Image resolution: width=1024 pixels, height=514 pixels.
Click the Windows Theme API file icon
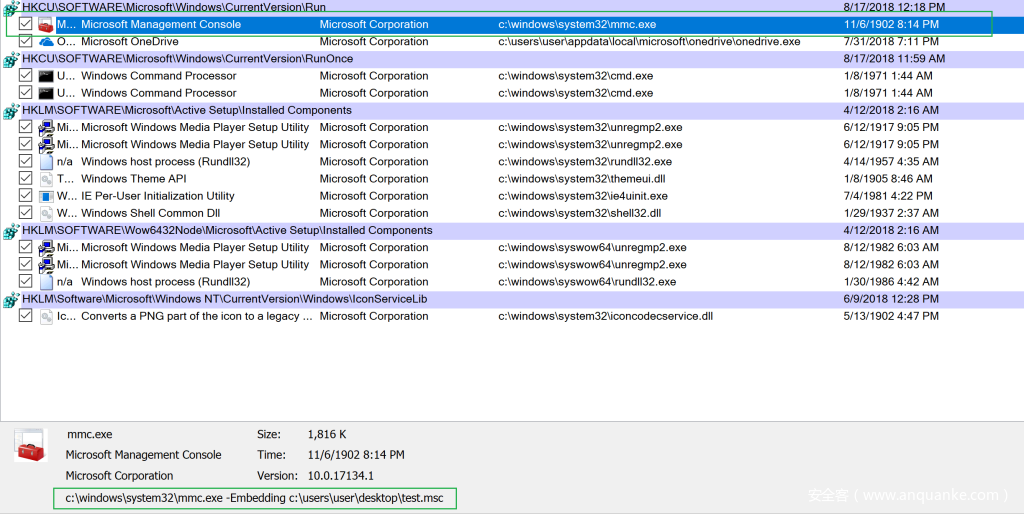[46, 179]
